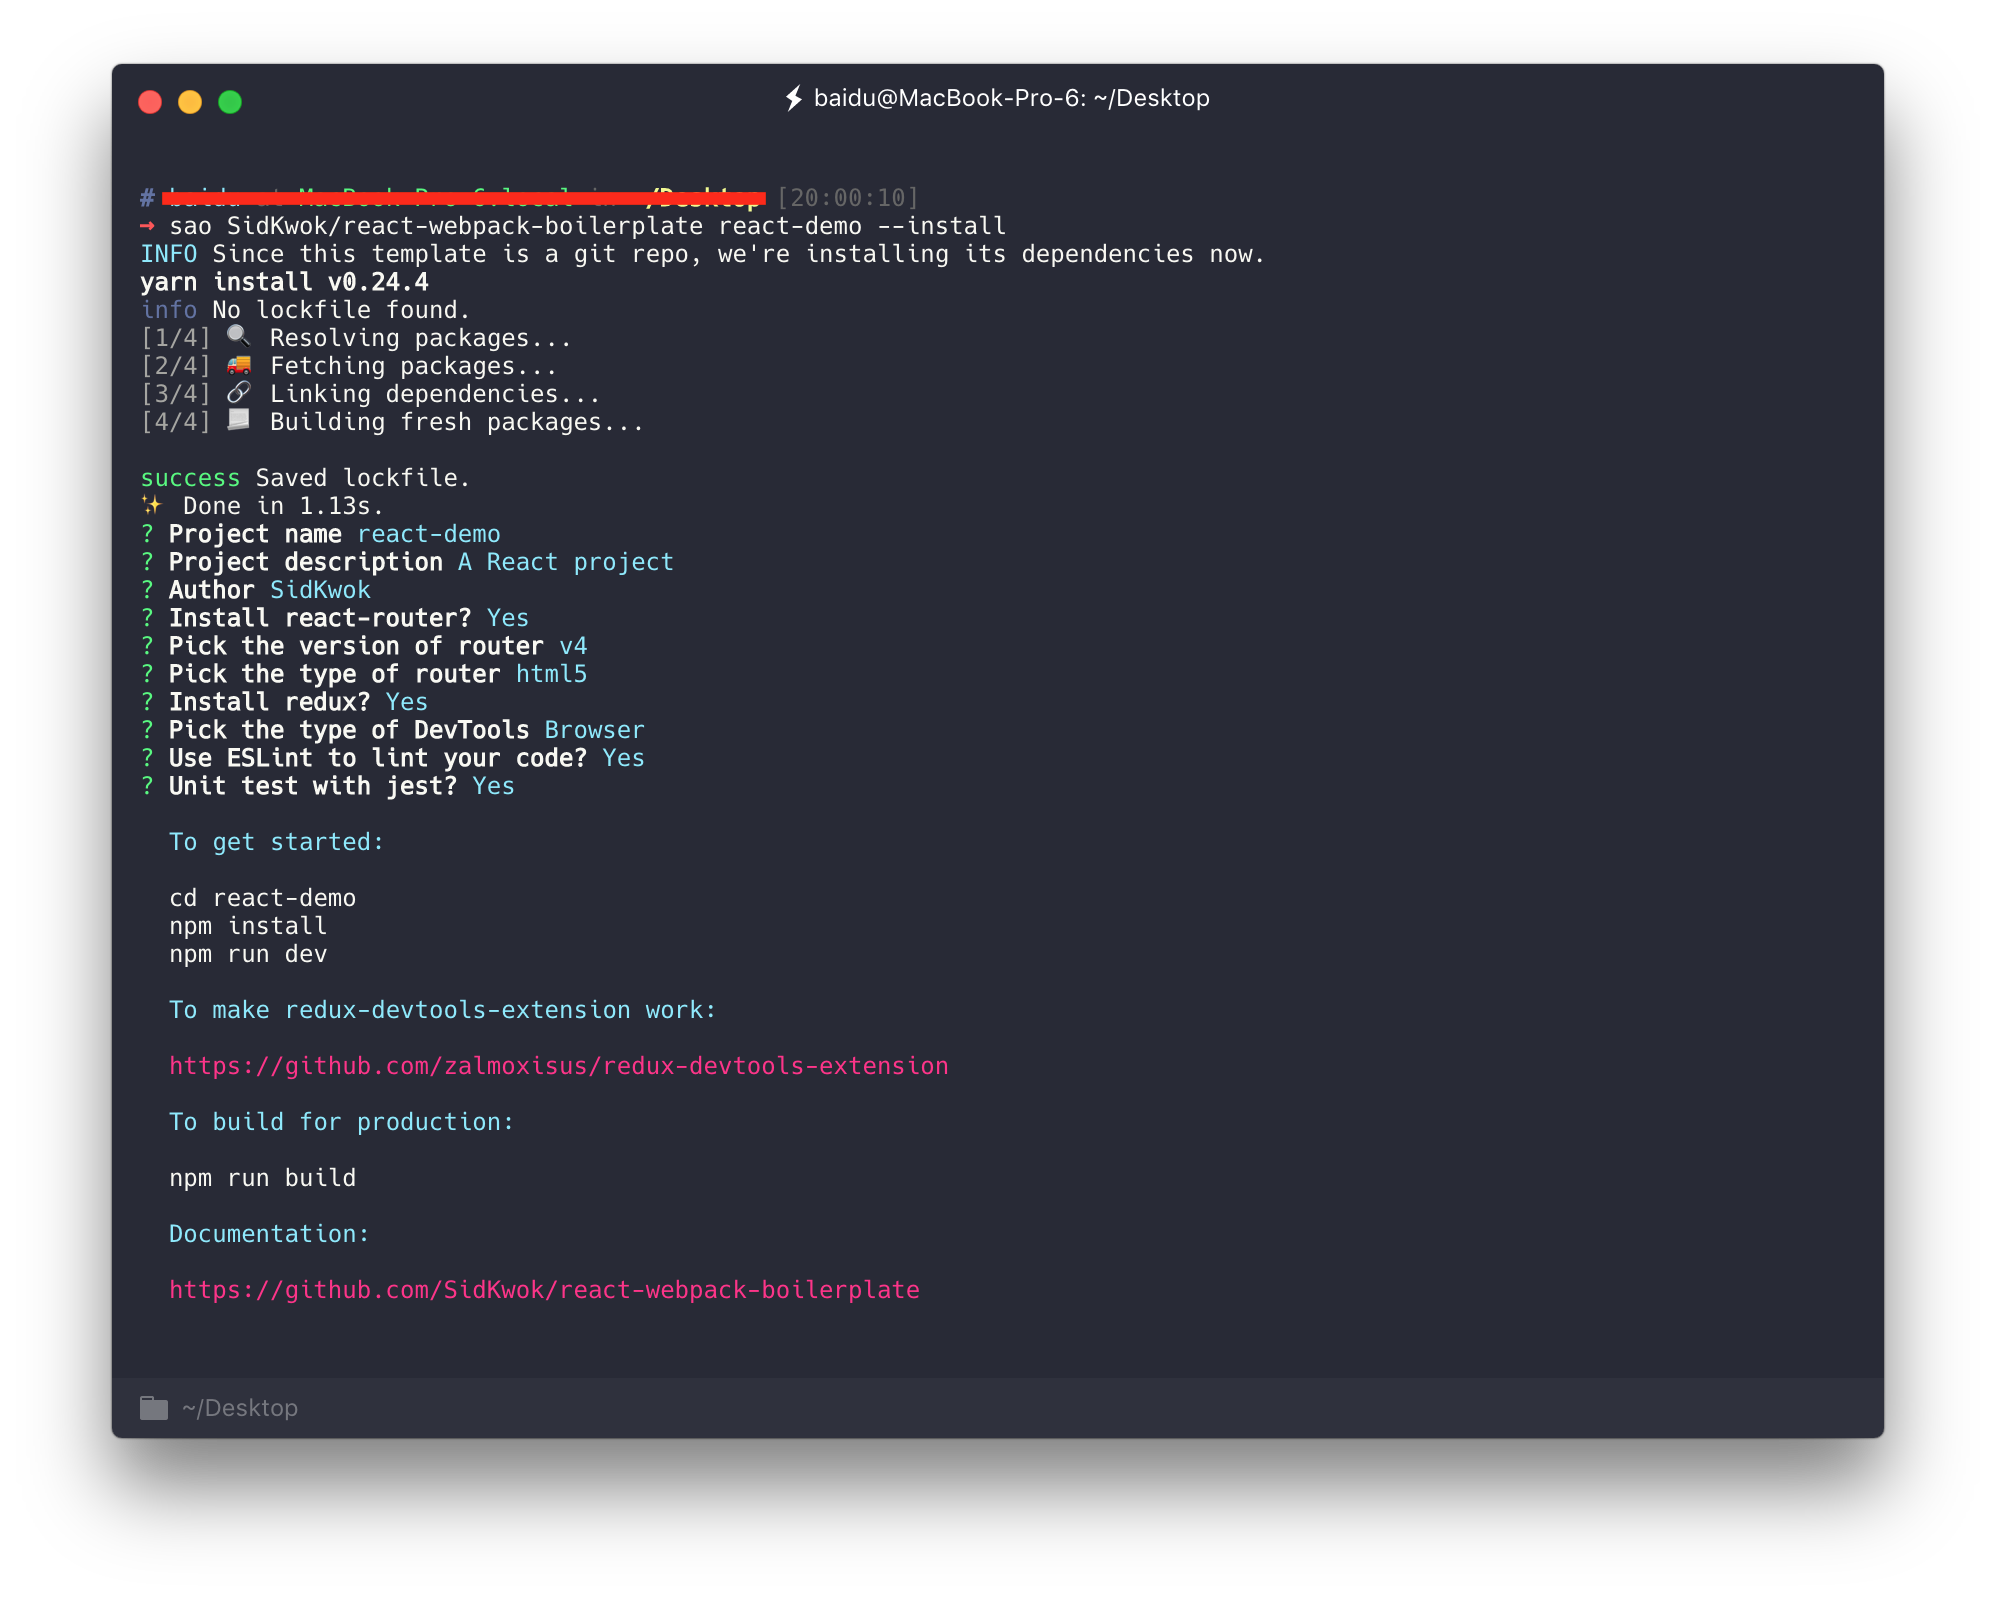Viewport: 1996px width, 1598px height.
Task: Click the 'cd react-demo' command text
Action: 262,898
